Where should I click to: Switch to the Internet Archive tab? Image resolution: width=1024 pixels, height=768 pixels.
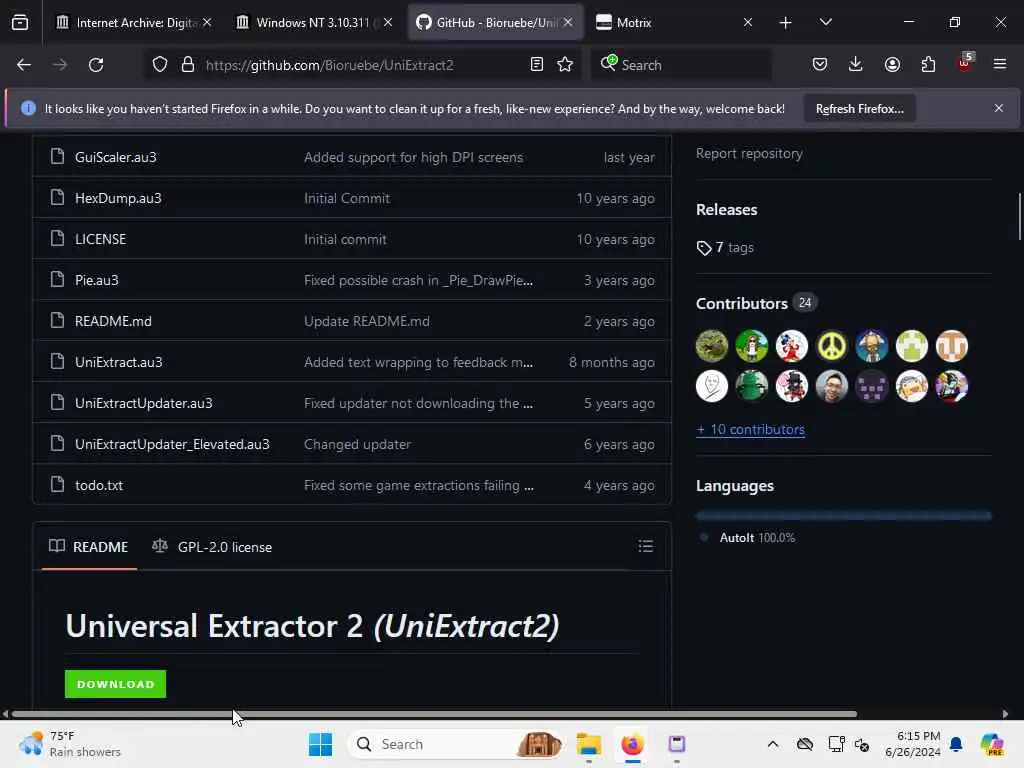pos(134,22)
